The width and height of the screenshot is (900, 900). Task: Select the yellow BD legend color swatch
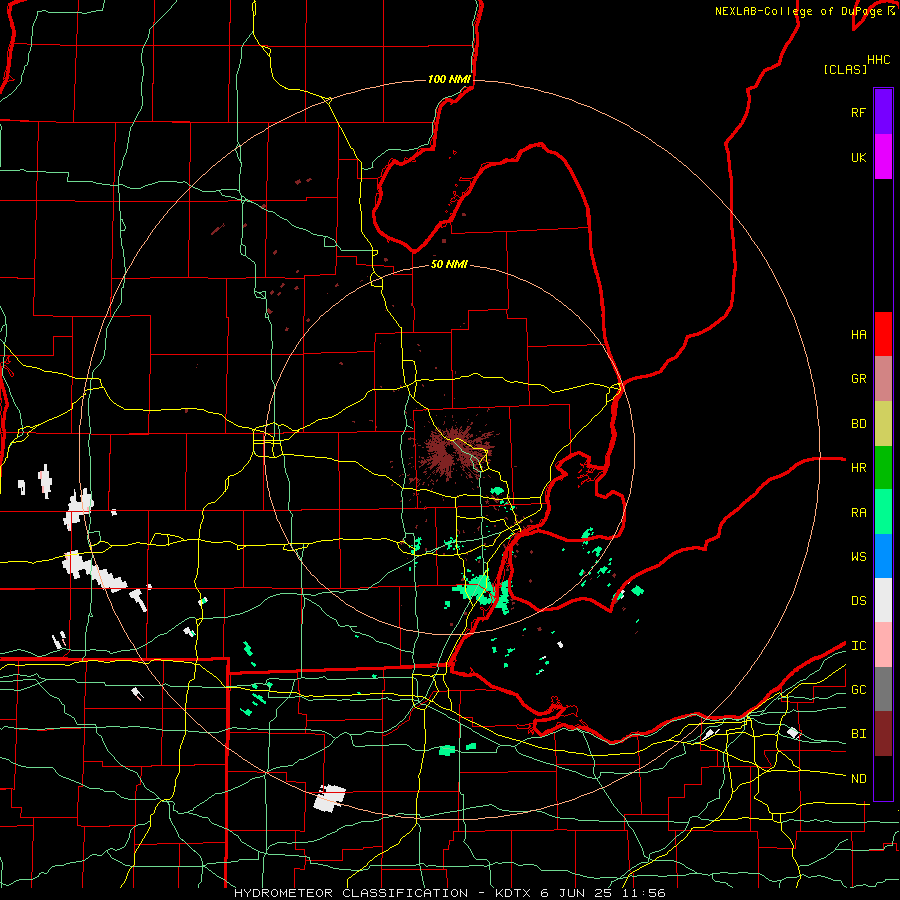click(x=883, y=424)
